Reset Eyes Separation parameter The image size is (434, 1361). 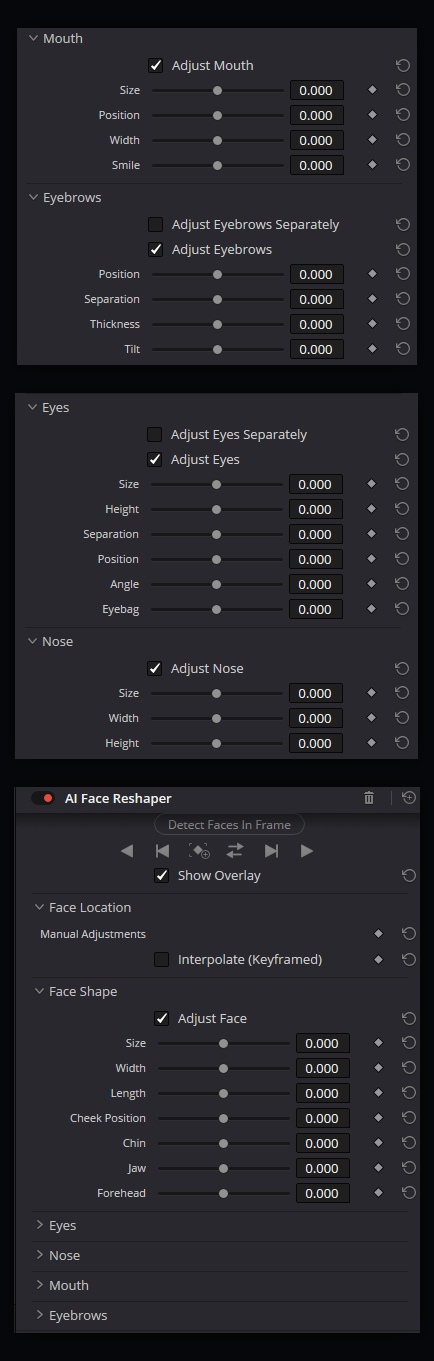(x=402, y=534)
